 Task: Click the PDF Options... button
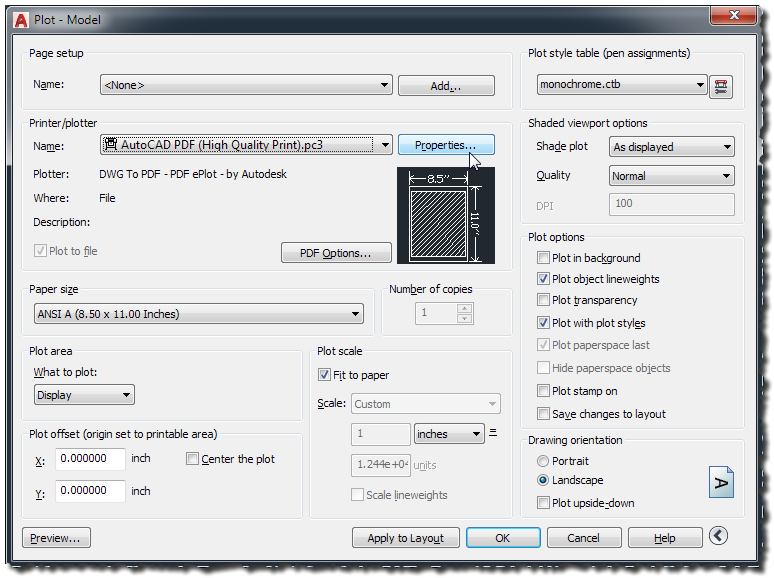336,253
